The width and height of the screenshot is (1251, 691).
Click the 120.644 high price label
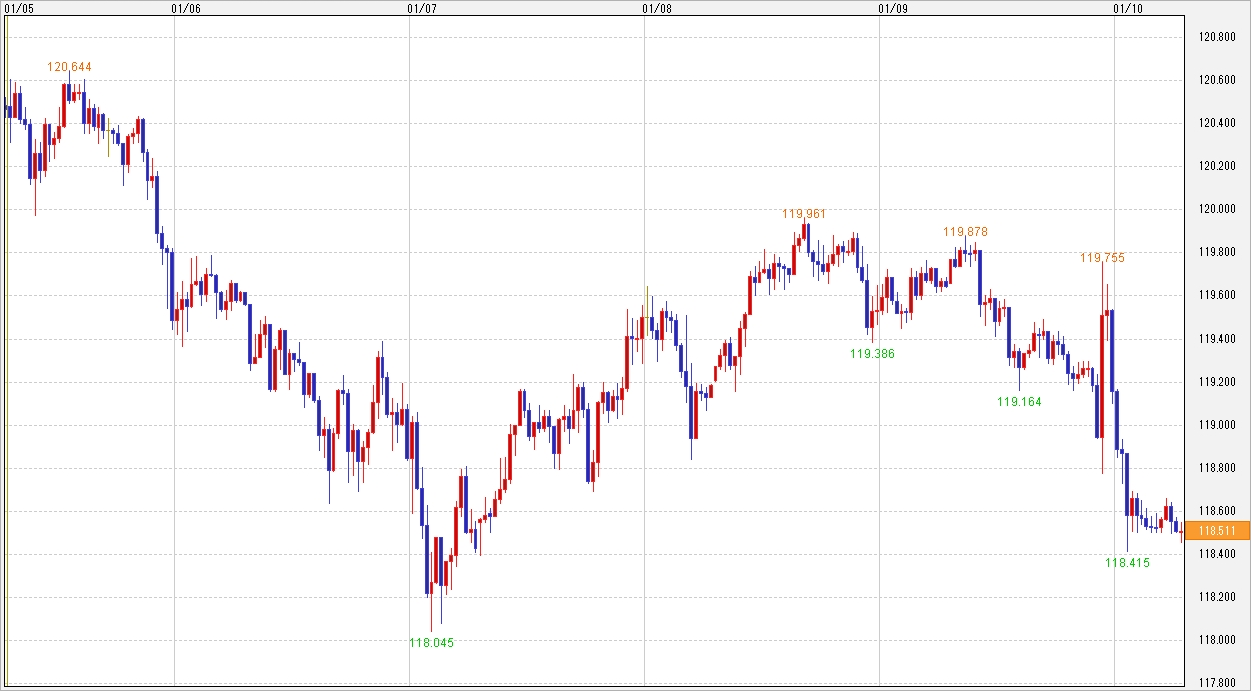(x=69, y=67)
